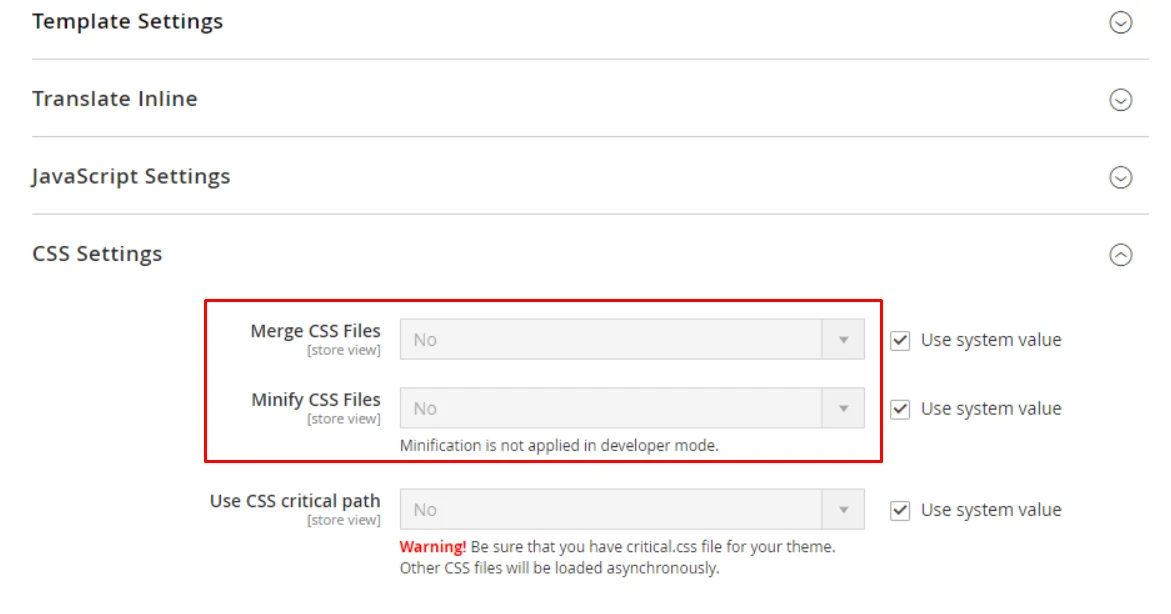Uncheck Use system value for Minify CSS Files
This screenshot has height=614, width=1171.
[899, 409]
